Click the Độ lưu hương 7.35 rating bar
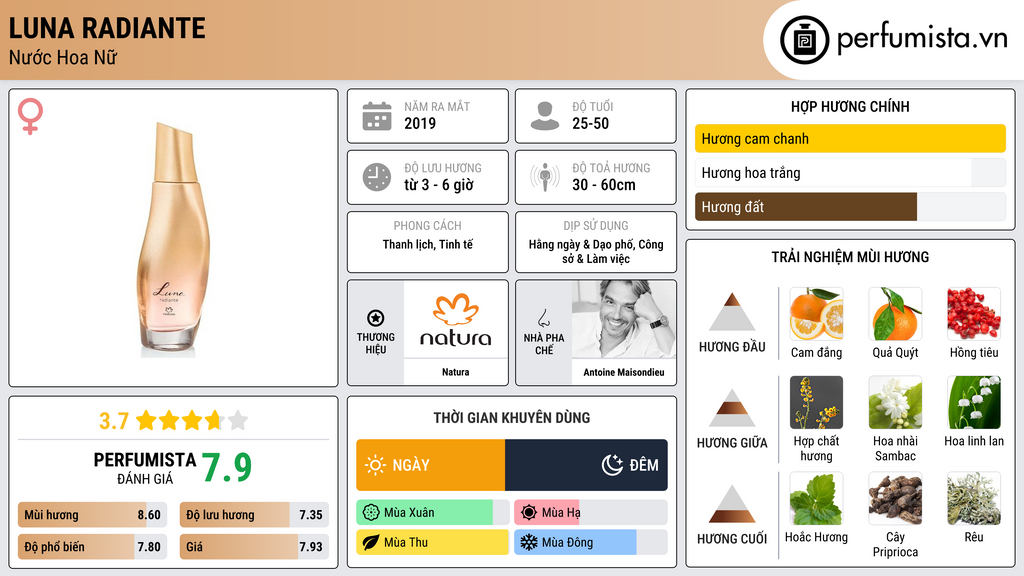This screenshot has height=576, width=1024. pos(254,515)
